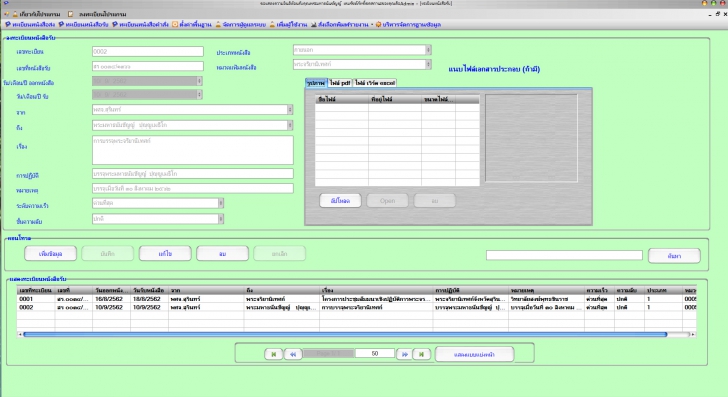Expand the date received dropdown

[199, 95]
